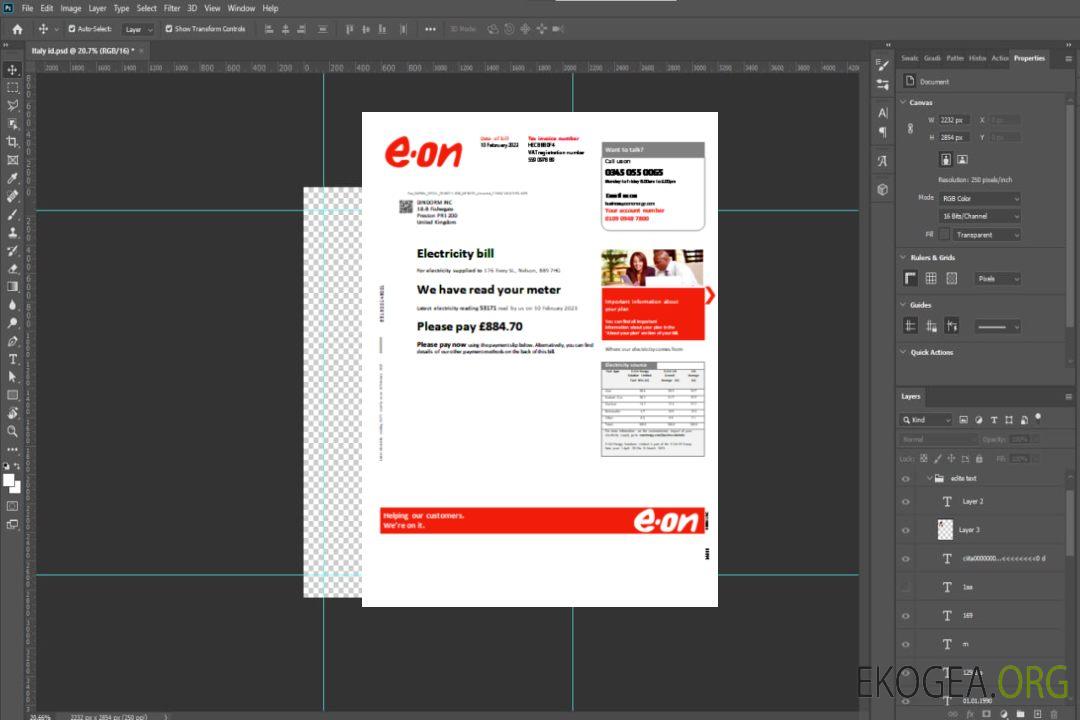Screen dimensions: 1080x720
Task: Click the canvas width W input field
Action: click(954, 120)
